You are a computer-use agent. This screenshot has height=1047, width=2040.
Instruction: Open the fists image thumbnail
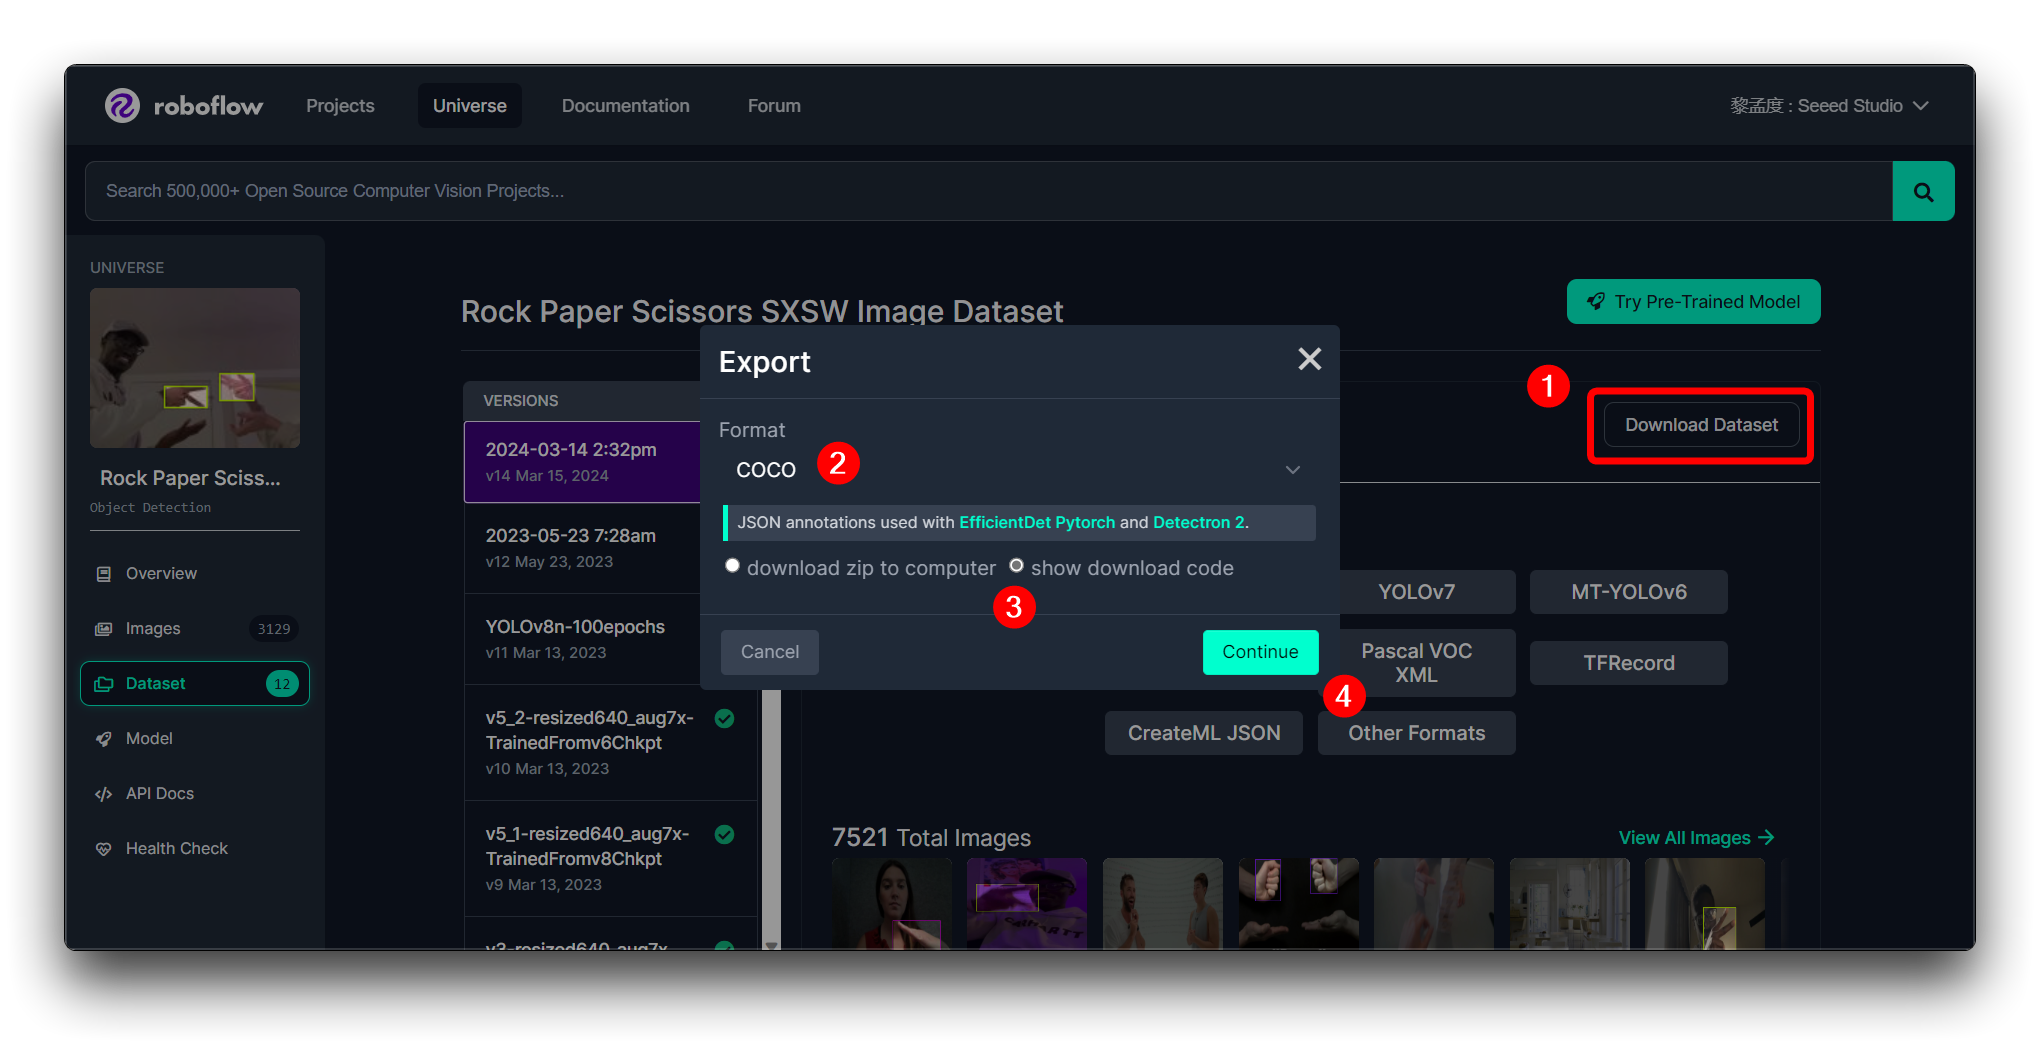[1299, 904]
